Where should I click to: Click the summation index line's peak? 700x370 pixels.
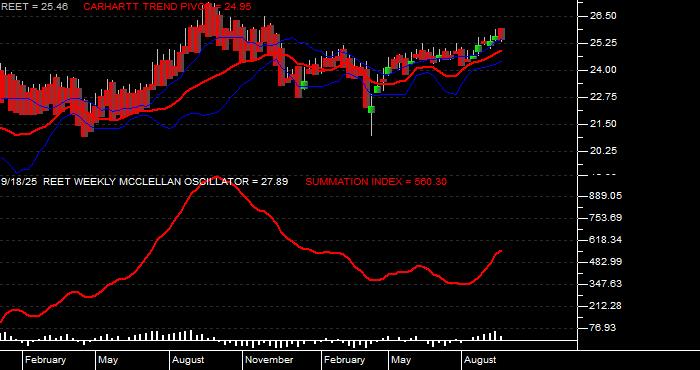click(217, 178)
